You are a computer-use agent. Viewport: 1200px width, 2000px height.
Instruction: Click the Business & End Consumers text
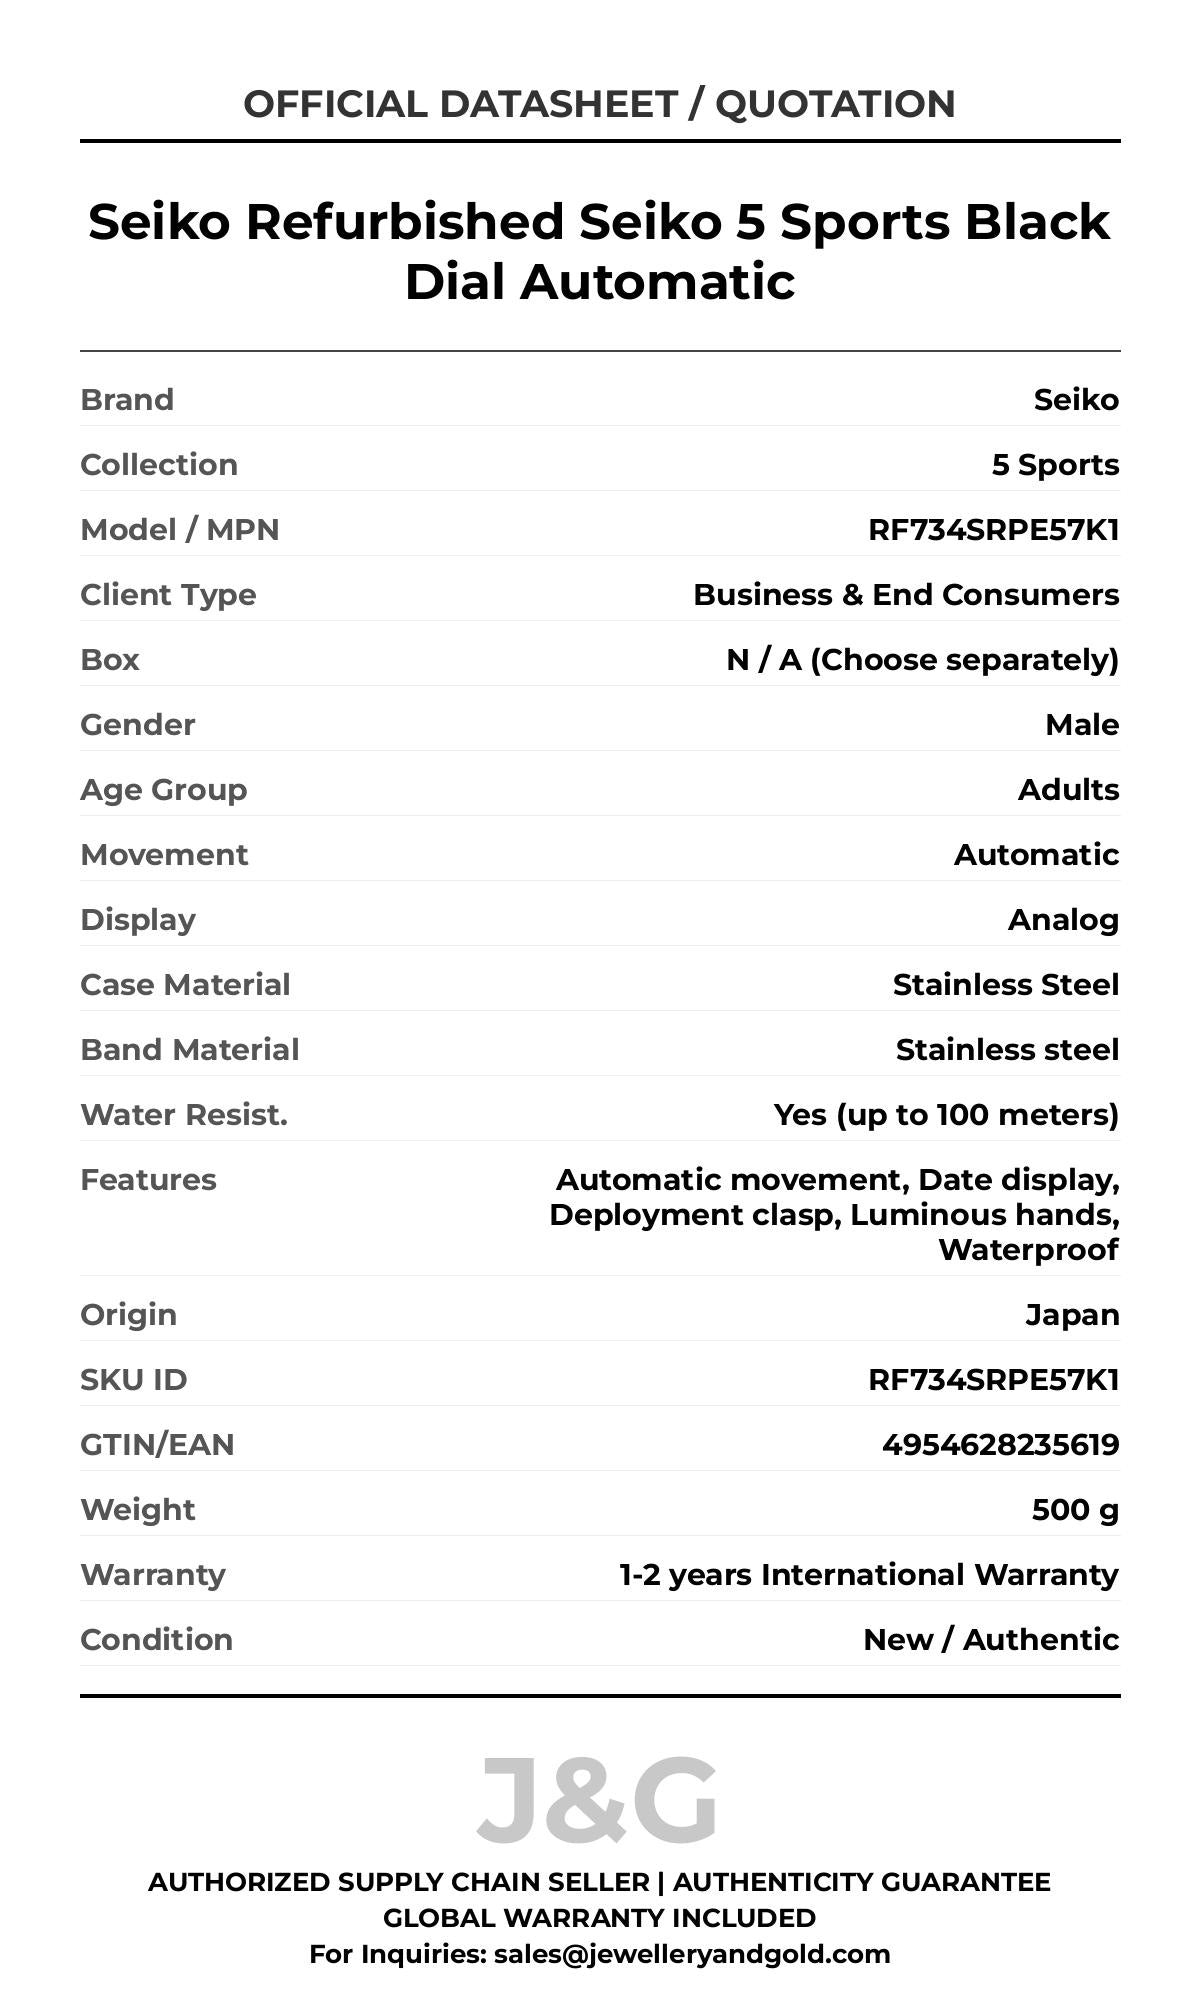tap(906, 594)
